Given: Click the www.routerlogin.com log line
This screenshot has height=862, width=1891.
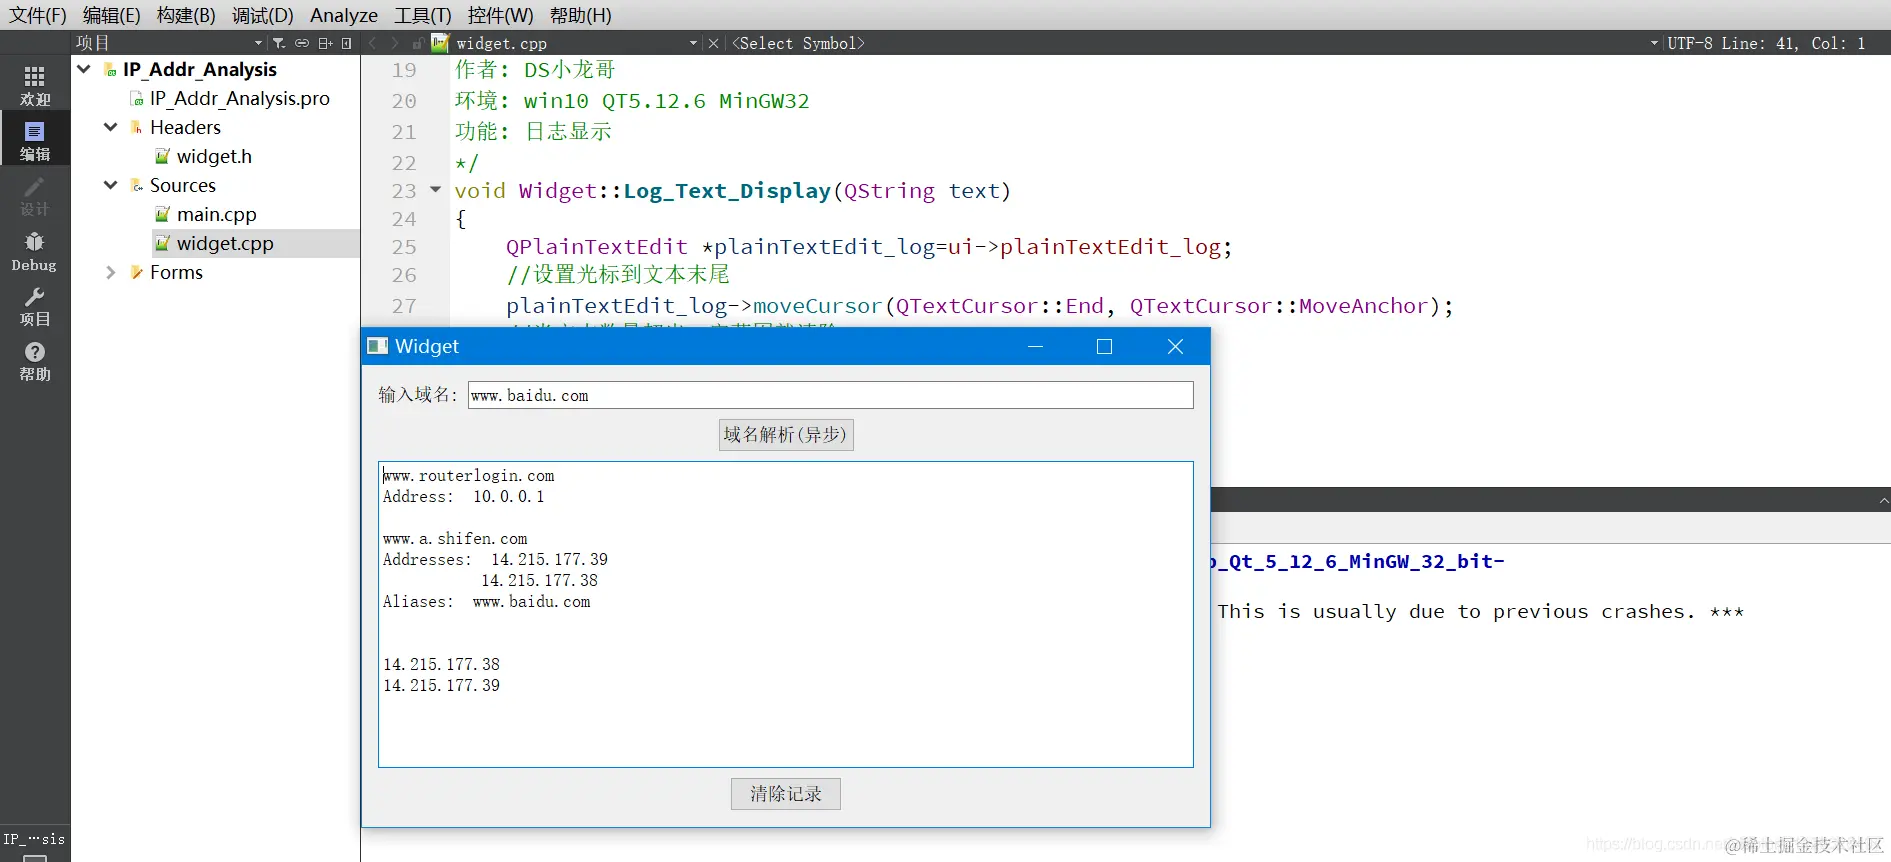Looking at the screenshot, I should (x=469, y=476).
